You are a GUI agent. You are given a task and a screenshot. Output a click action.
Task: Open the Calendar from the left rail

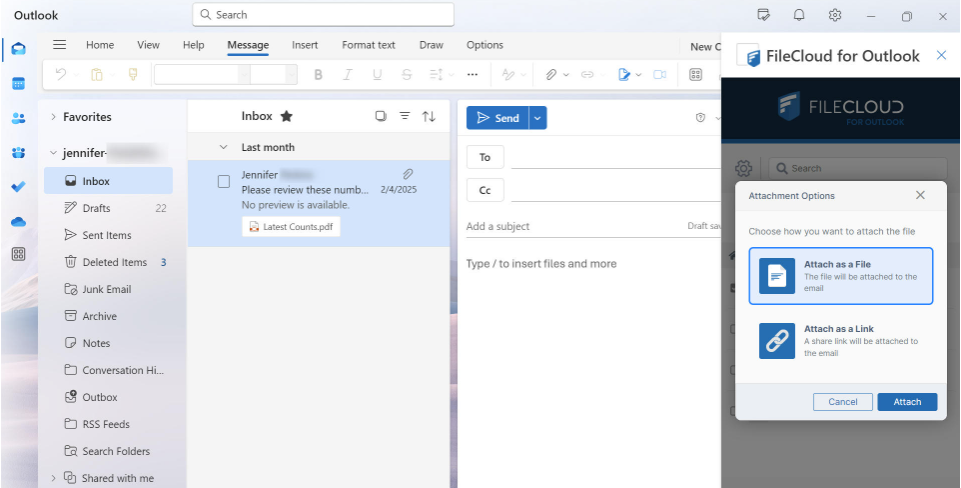coord(18,84)
